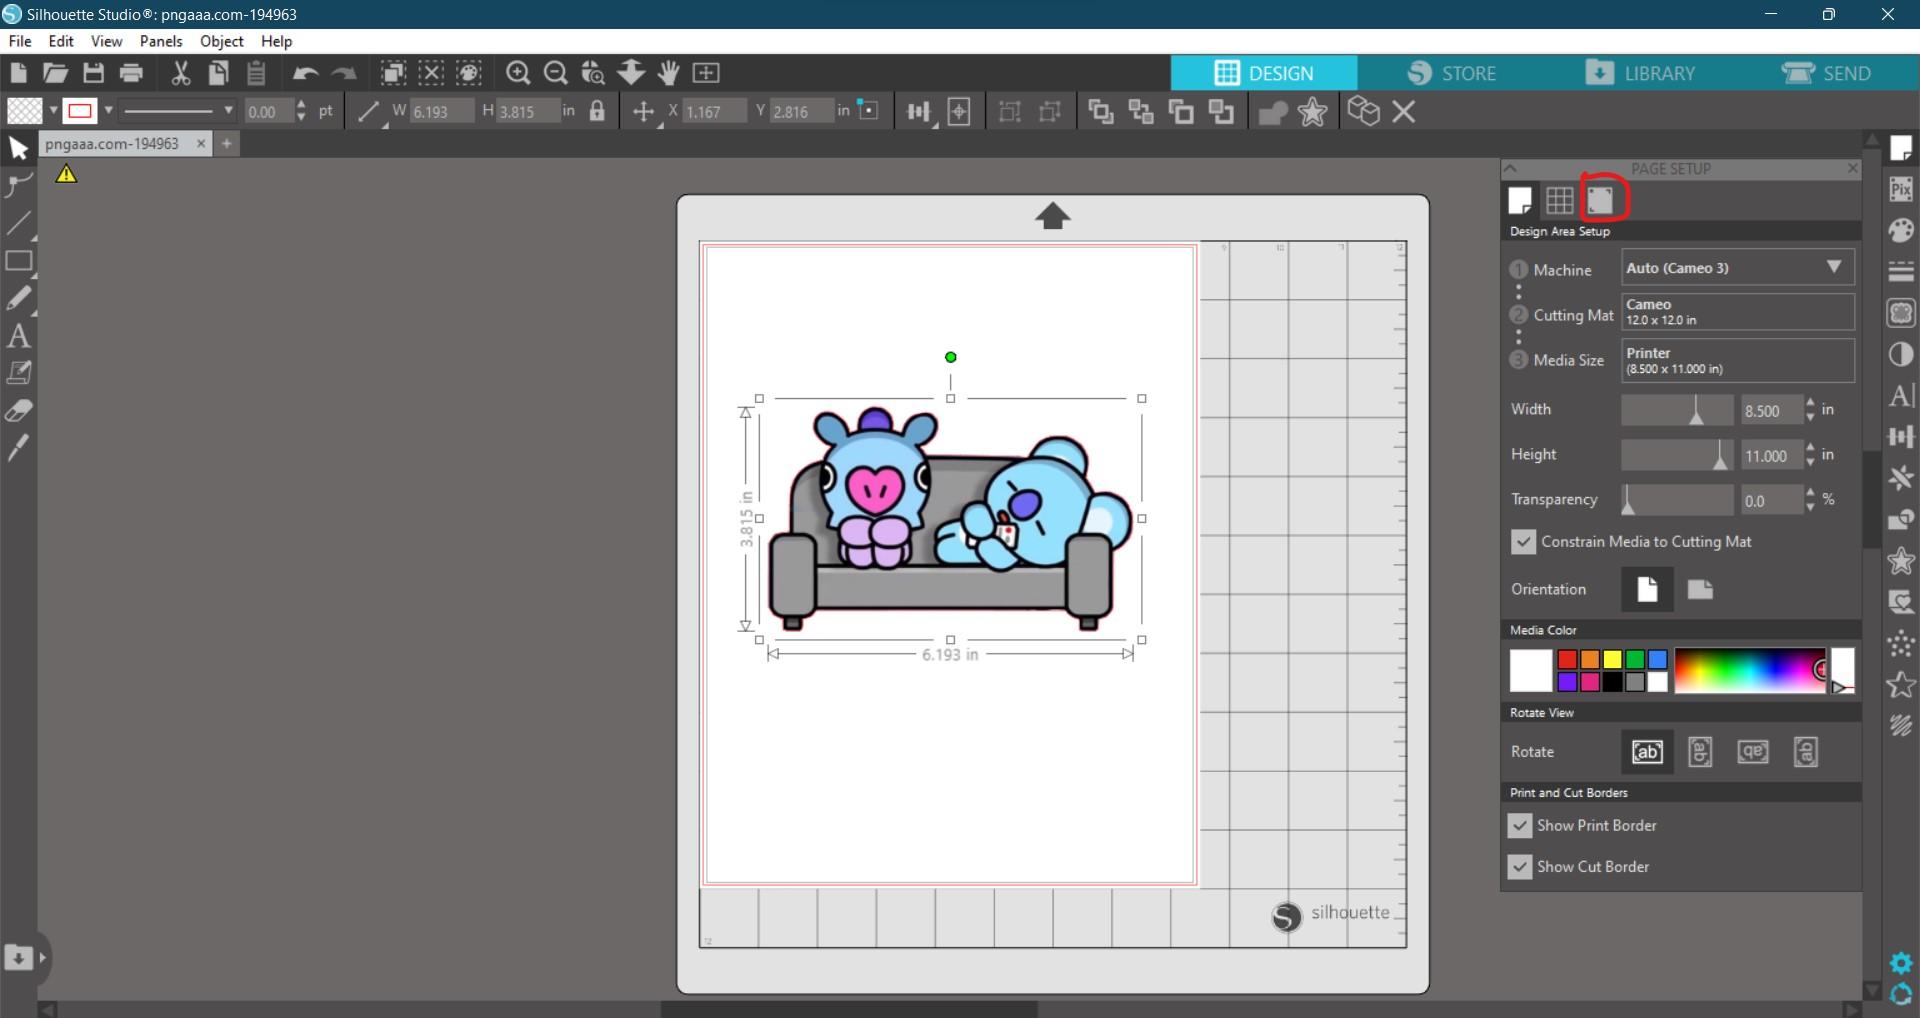Click Fit to Window icon
Screen dimensions: 1920x1018
[706, 73]
